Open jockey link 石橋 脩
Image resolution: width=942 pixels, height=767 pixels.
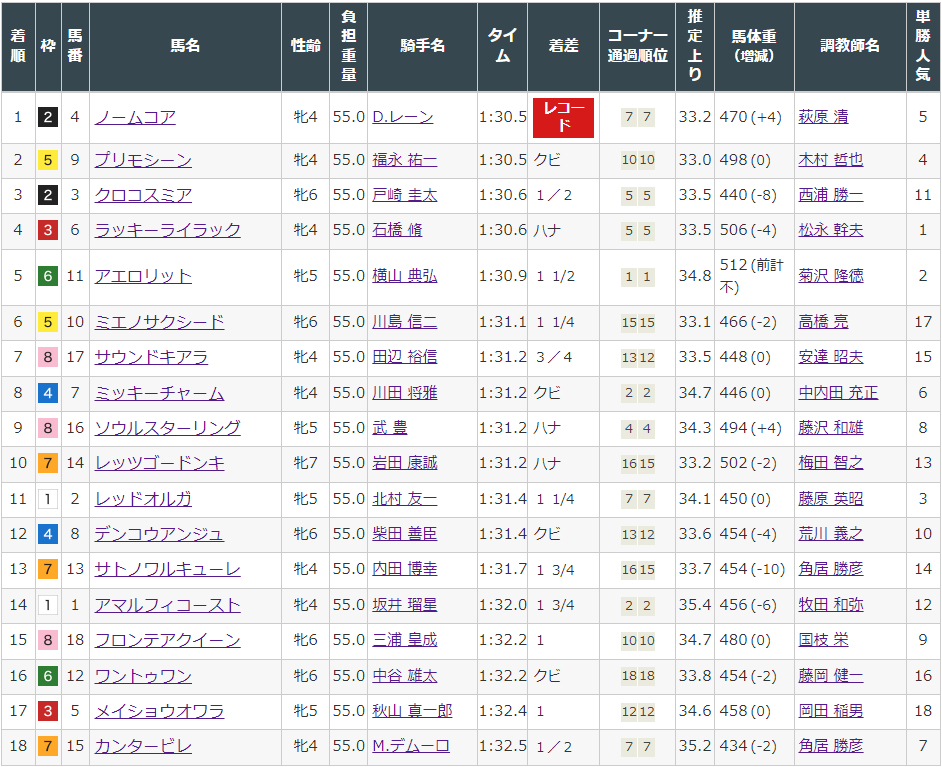click(x=397, y=230)
